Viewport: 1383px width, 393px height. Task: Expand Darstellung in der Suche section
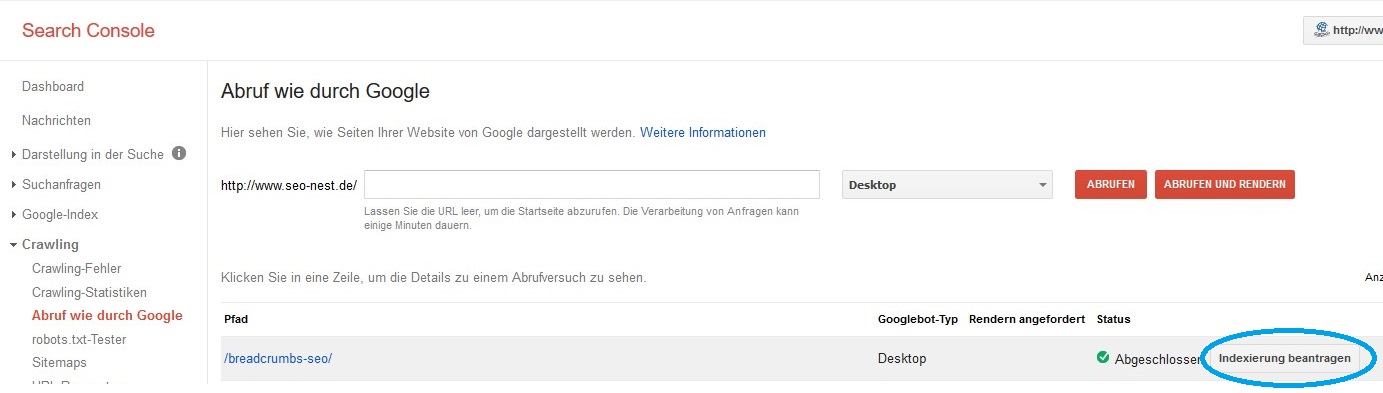[x=14, y=155]
